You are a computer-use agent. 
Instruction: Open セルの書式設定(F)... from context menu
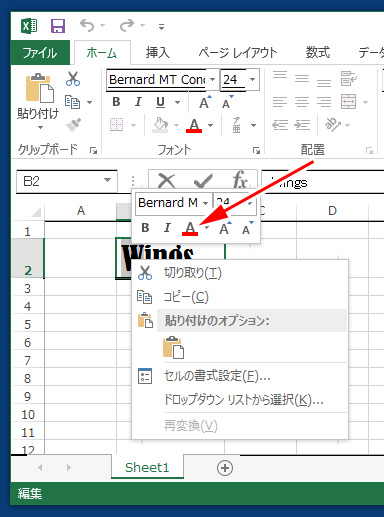pos(240,376)
